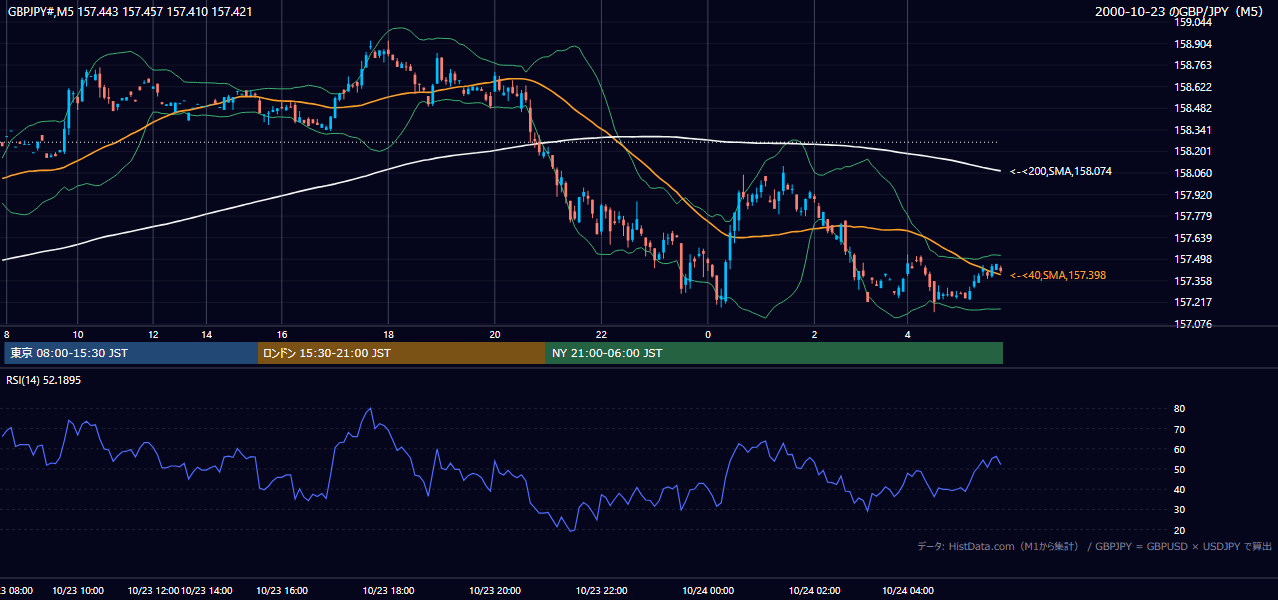
Task: Click the 10/23 20:00 time label
Action: 495,591
